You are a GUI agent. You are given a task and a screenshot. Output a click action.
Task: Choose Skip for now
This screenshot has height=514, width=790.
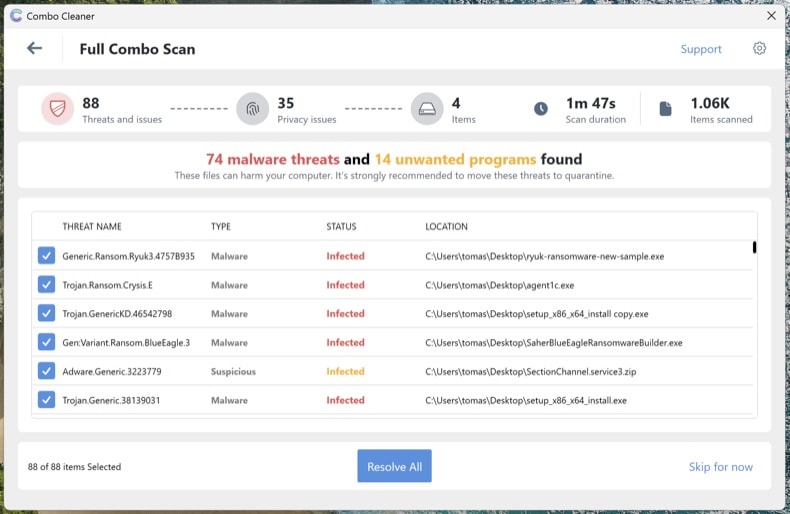tap(720, 467)
